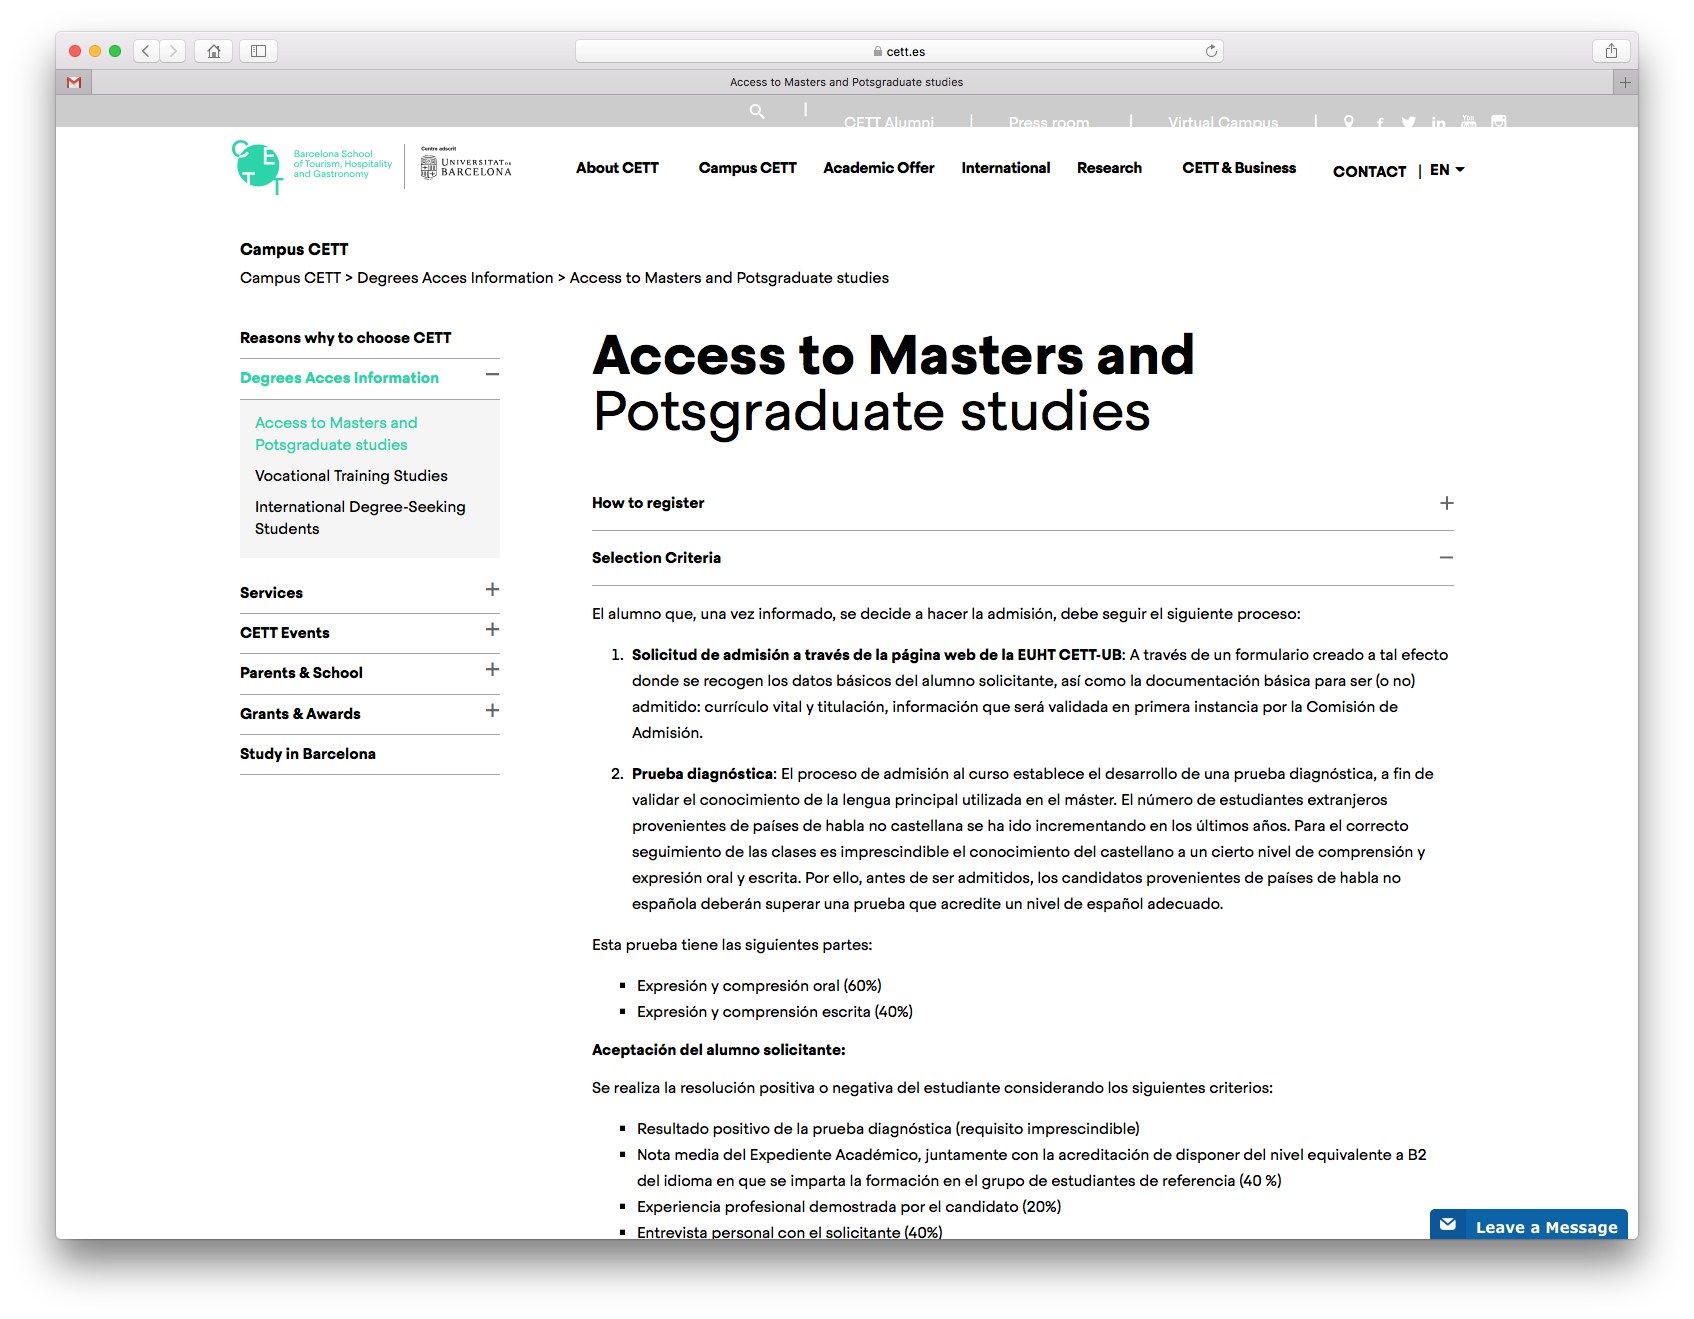
Task: Open the Academic Offer menu
Action: 878,168
